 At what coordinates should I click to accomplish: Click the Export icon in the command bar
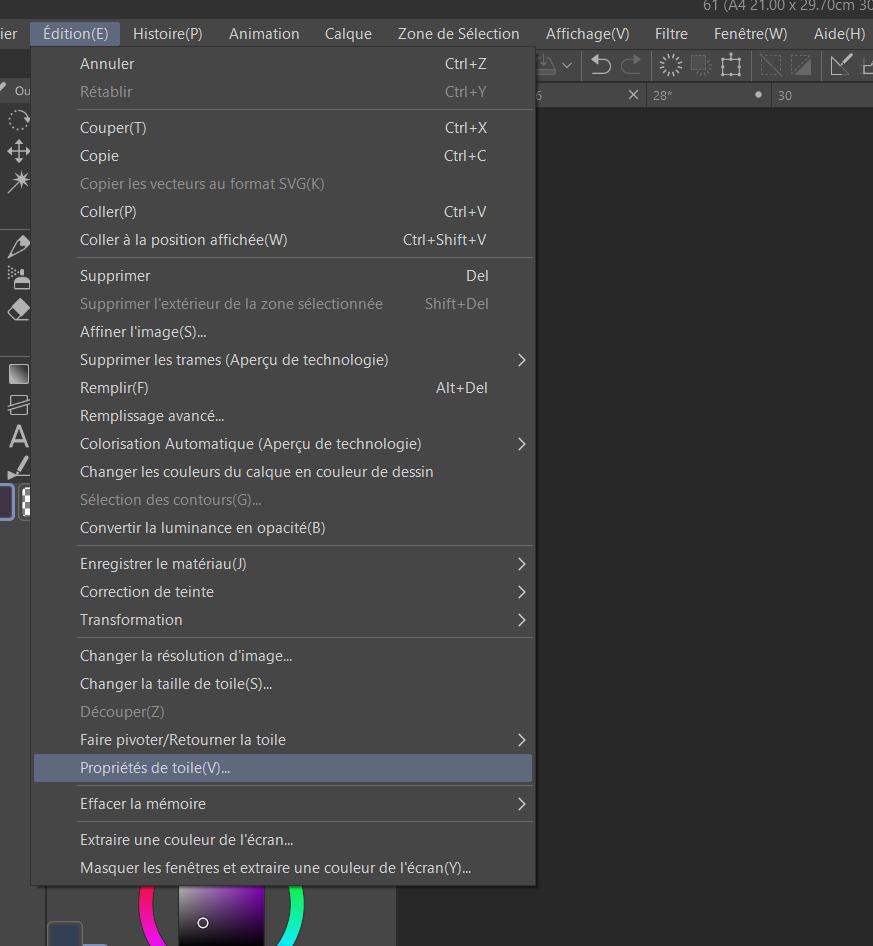[x=546, y=65]
